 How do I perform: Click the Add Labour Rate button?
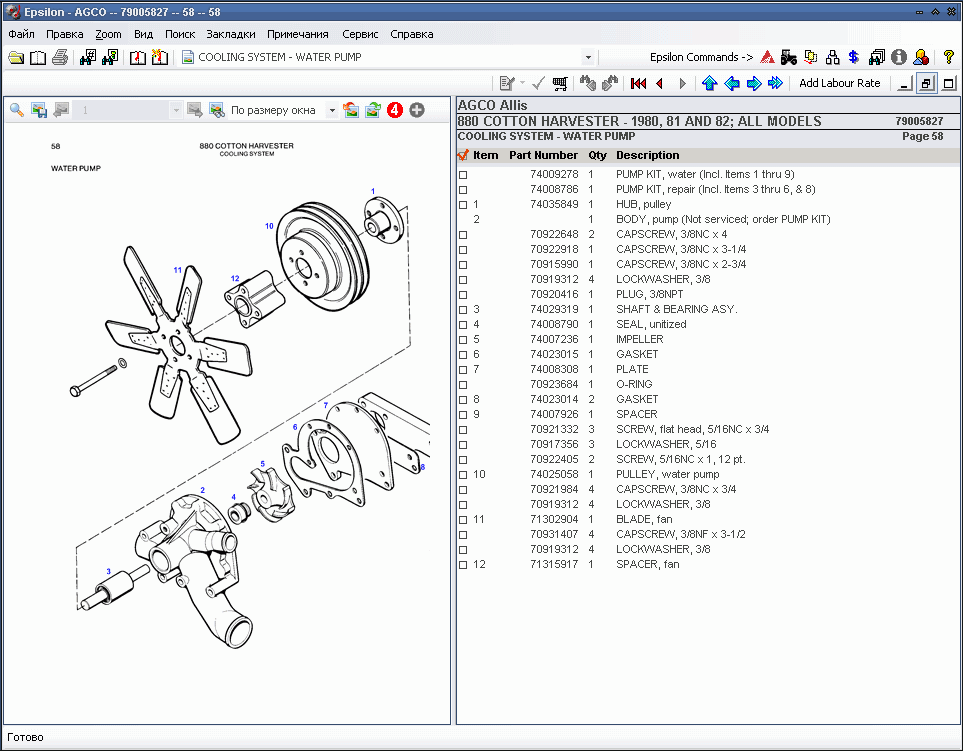click(839, 83)
